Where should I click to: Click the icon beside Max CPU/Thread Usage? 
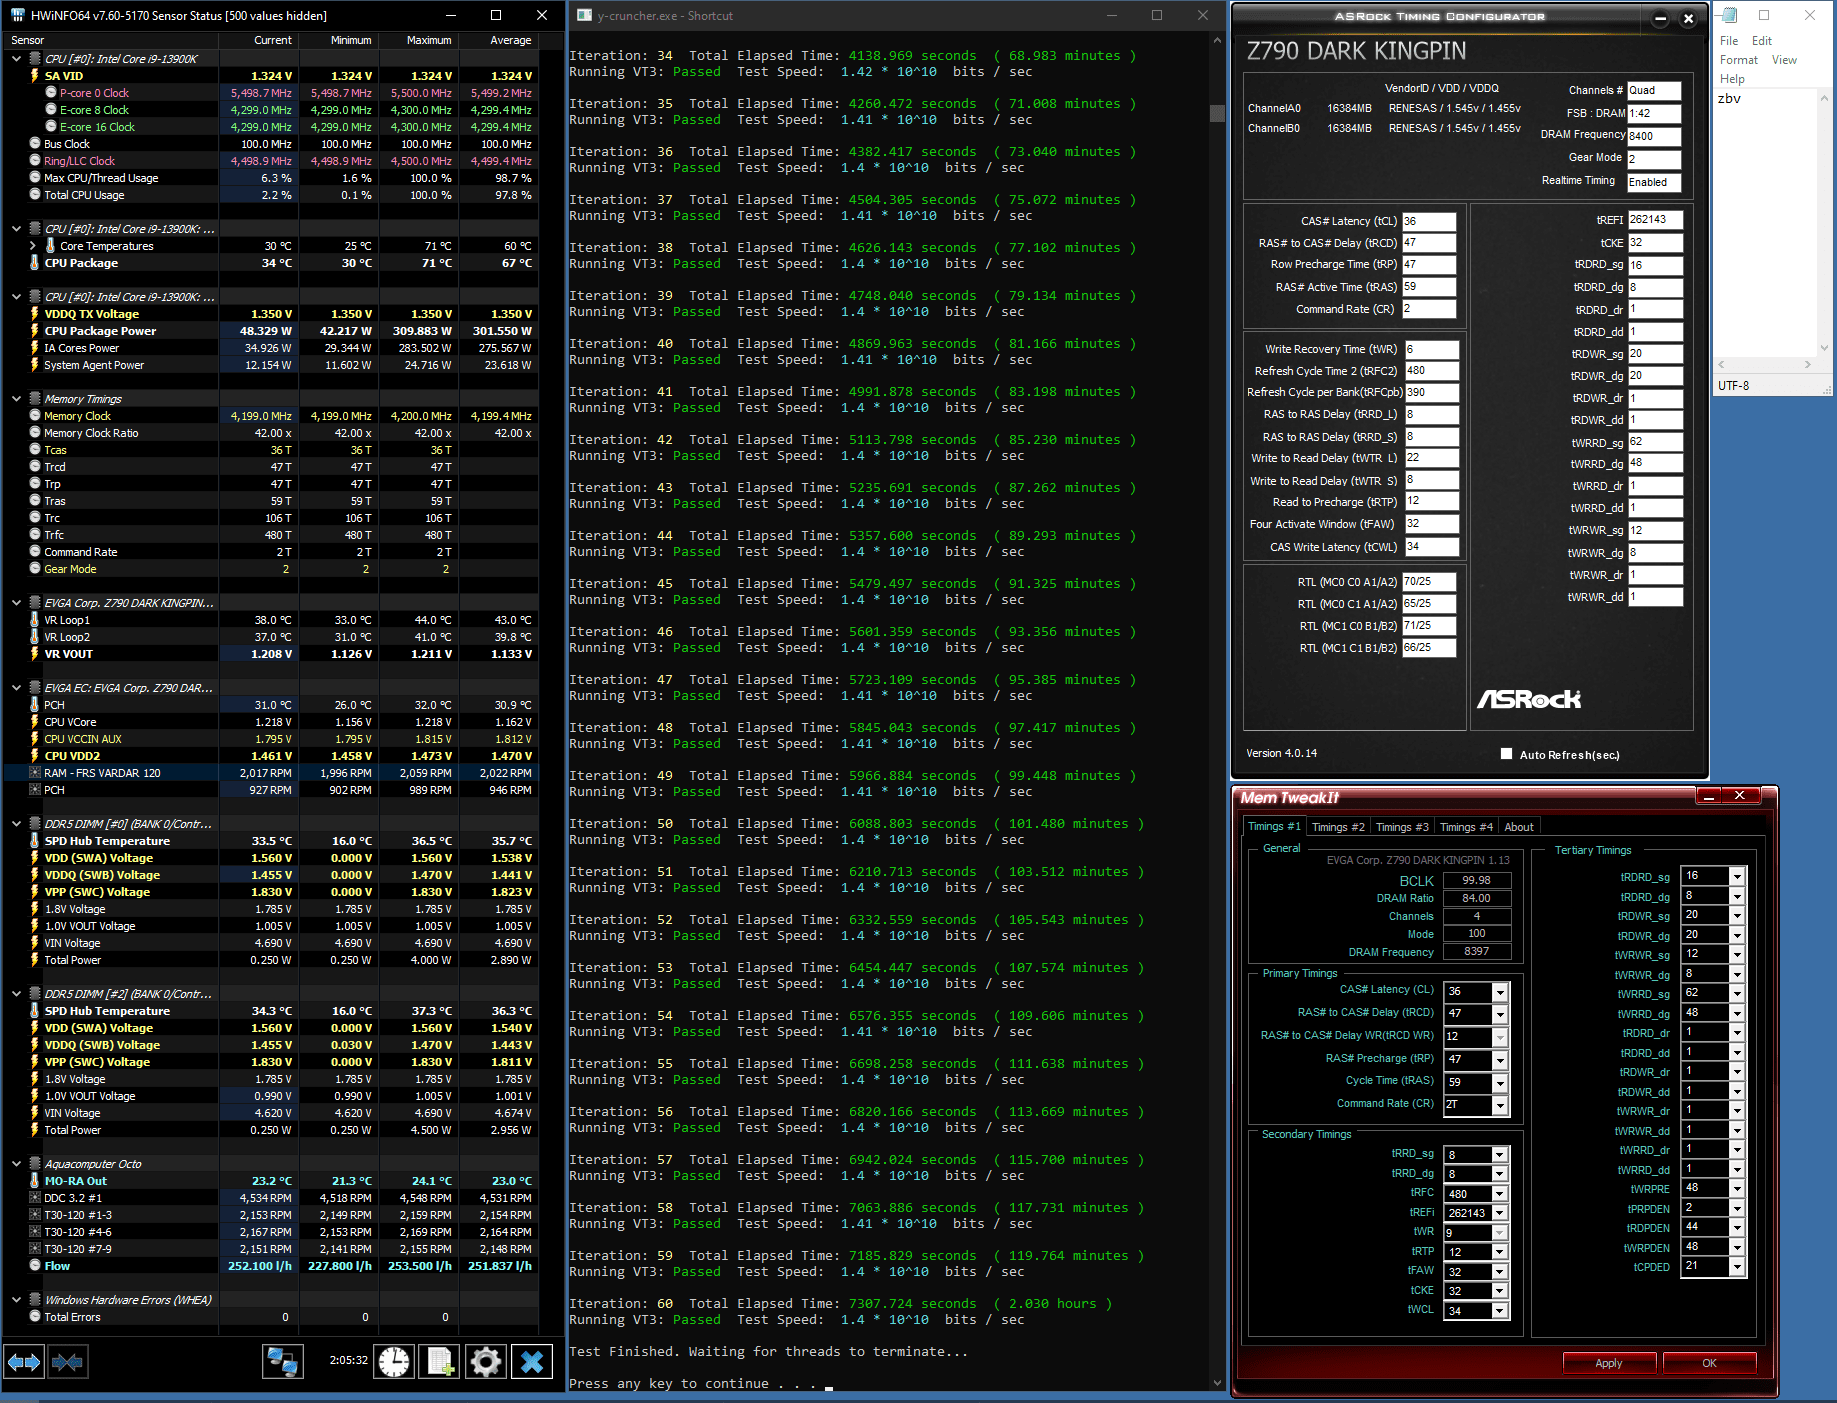pos(35,178)
